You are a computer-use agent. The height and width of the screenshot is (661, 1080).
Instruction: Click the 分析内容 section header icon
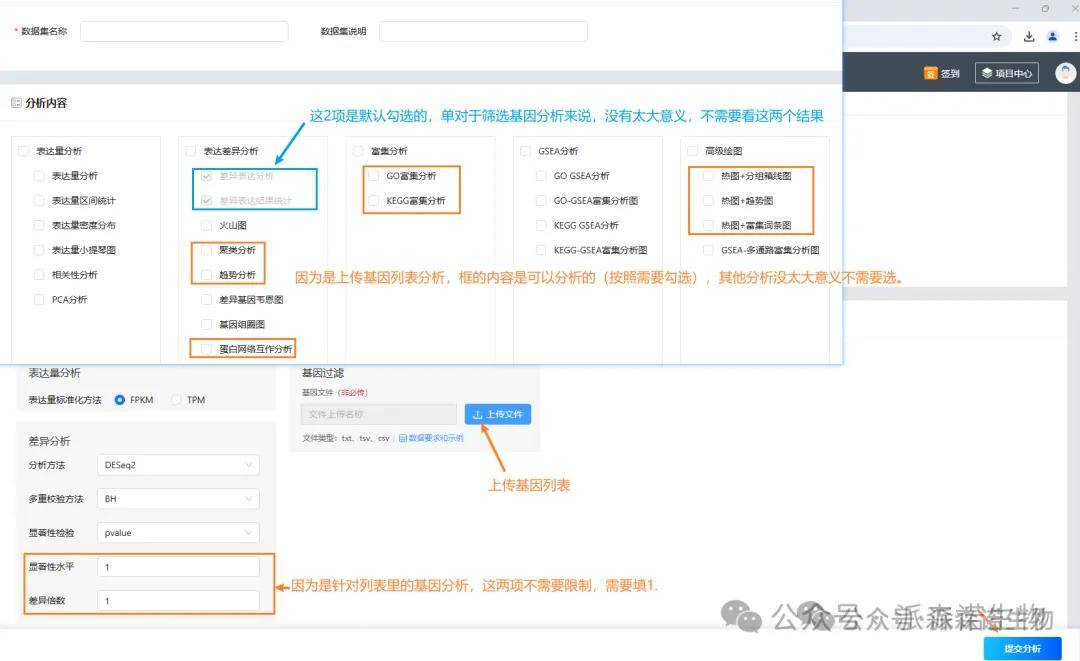[16, 103]
